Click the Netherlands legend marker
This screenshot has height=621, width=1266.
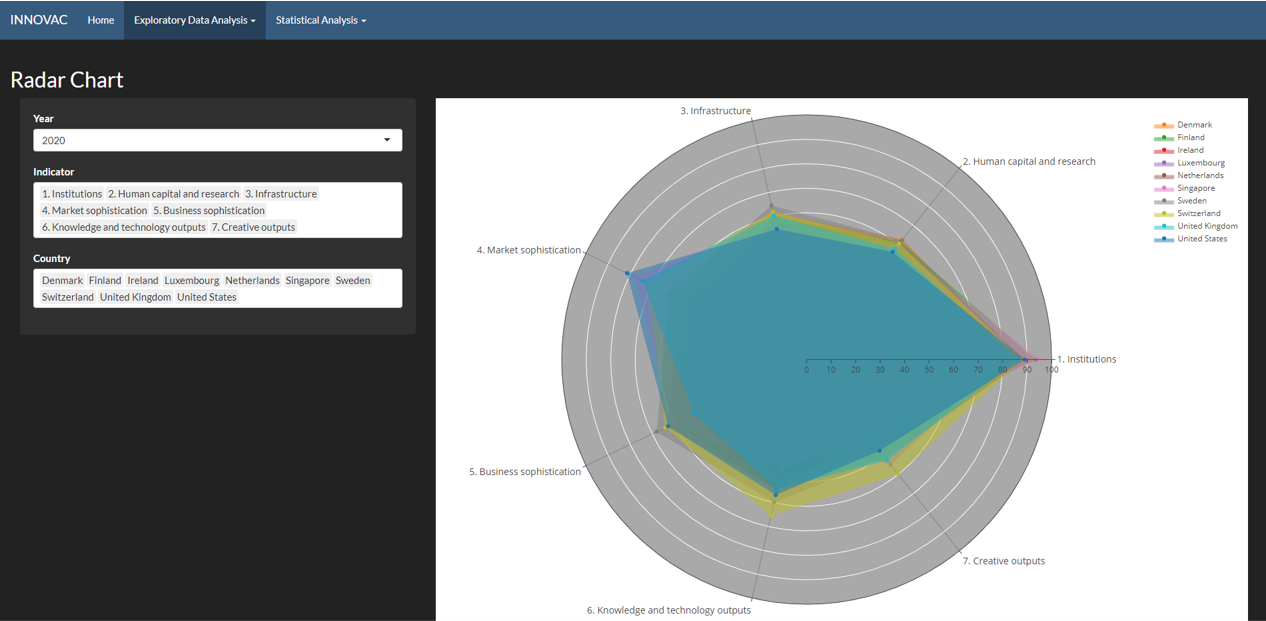[x=1163, y=176]
